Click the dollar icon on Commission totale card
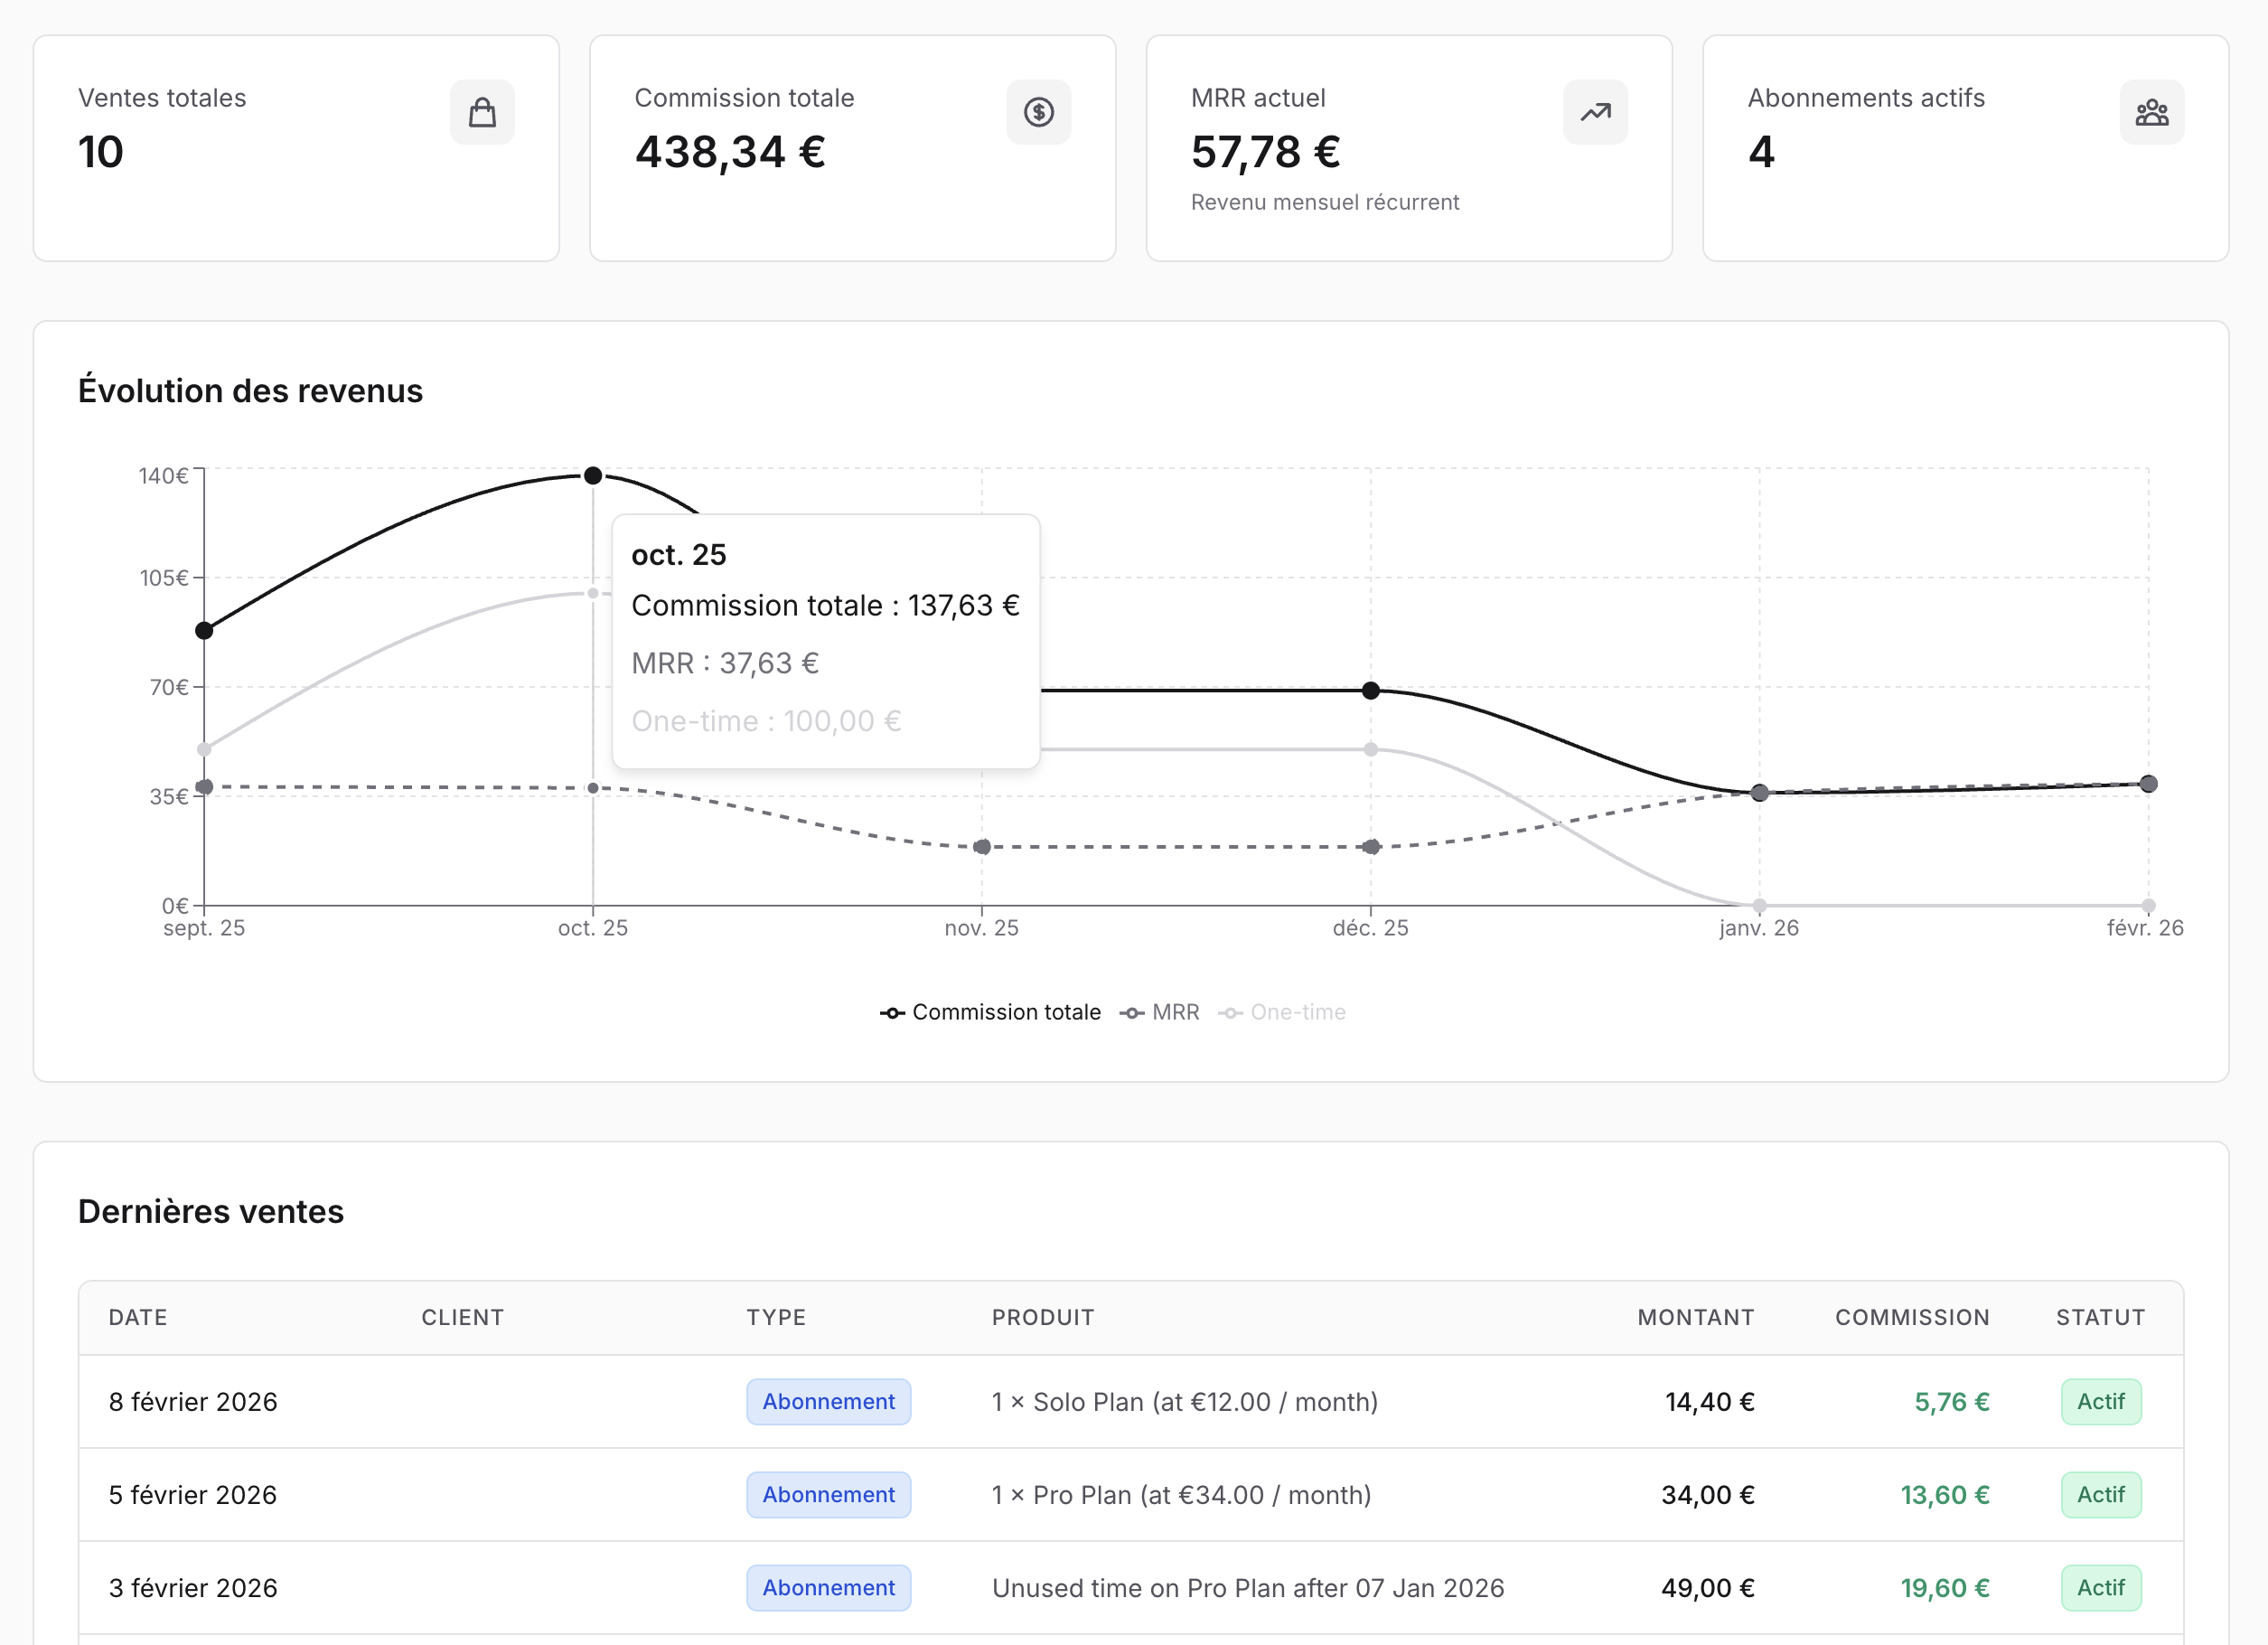 tap(1040, 112)
